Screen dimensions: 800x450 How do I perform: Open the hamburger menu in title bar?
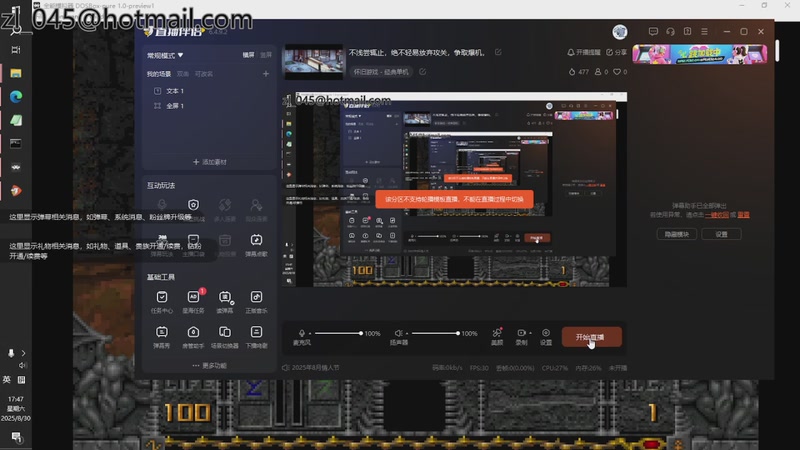click(704, 32)
